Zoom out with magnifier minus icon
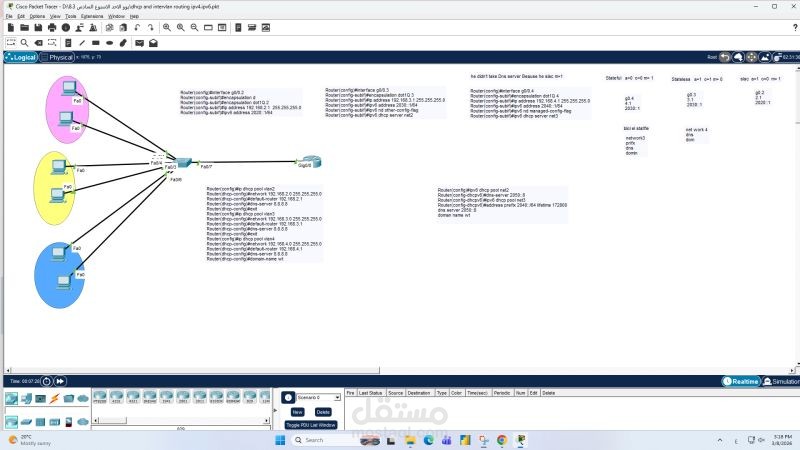800x450 pixels. 194,28
